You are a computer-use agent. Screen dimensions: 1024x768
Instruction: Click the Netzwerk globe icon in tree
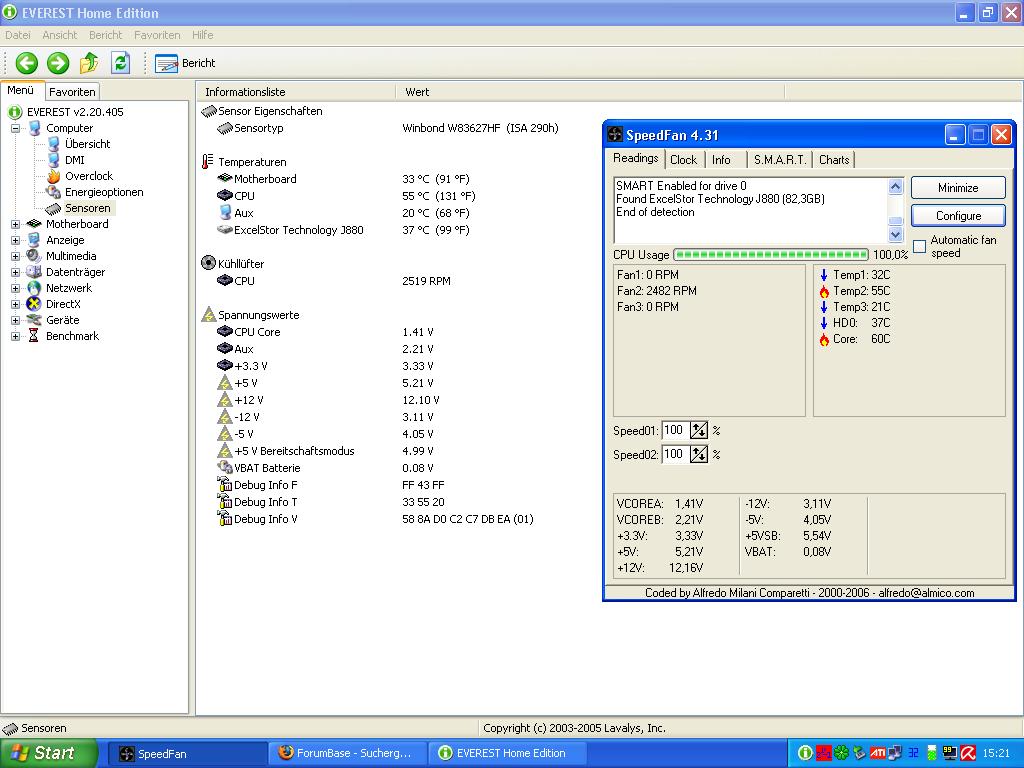(x=34, y=288)
